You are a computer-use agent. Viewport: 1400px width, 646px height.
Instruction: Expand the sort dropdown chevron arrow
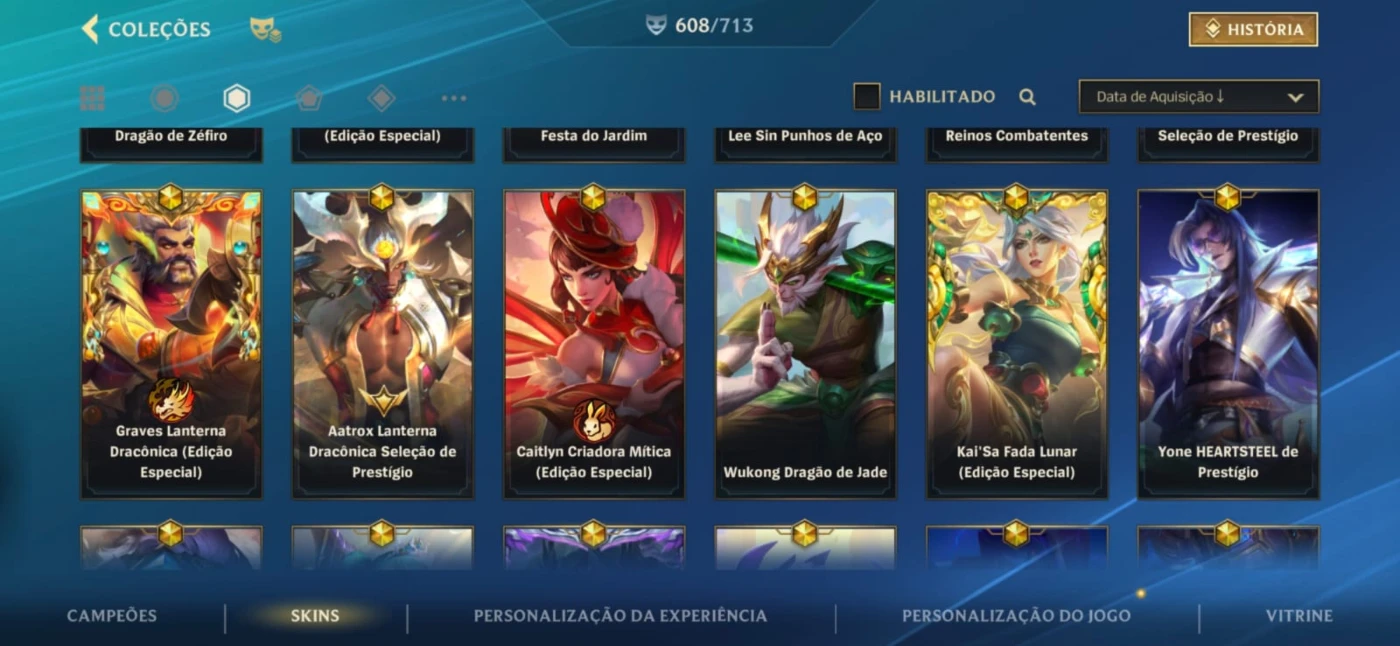1296,98
